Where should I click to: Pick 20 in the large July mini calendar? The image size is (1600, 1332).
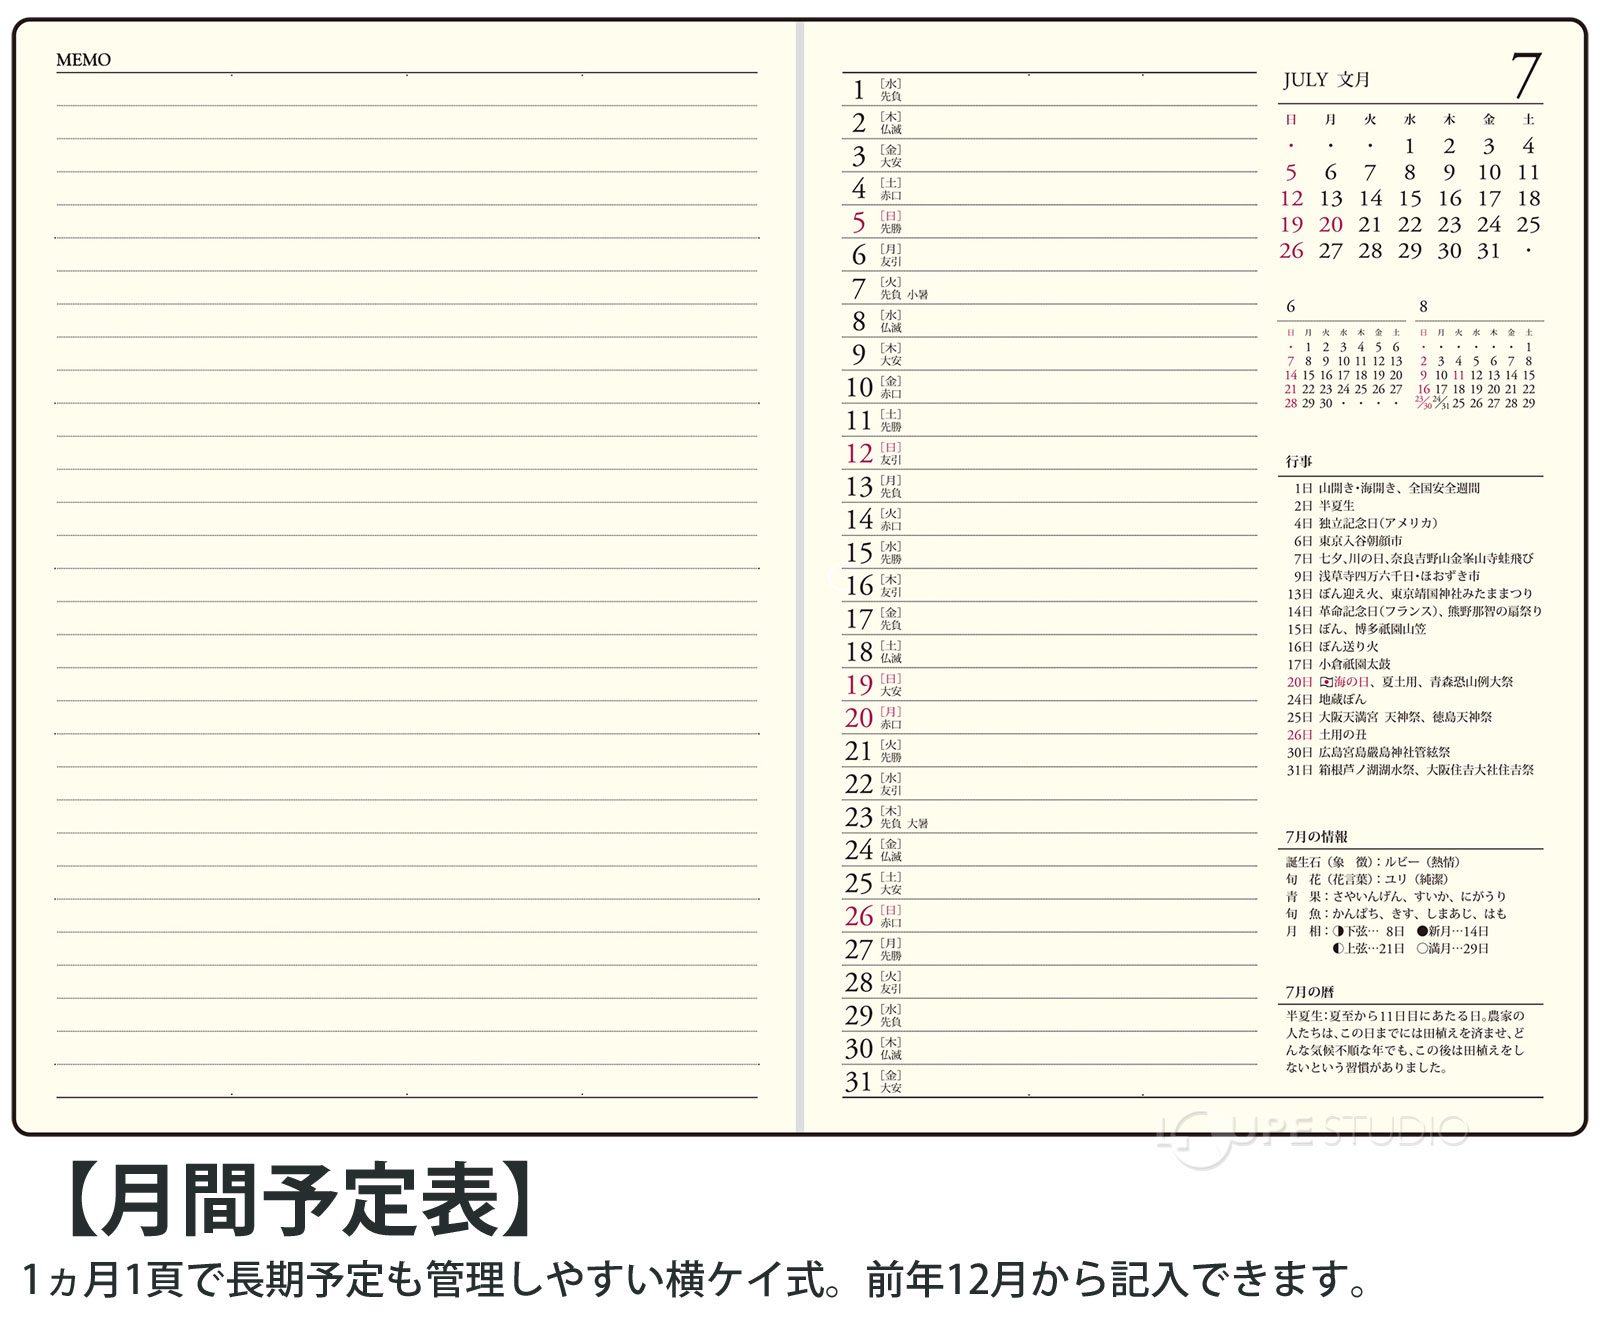[x=1330, y=225]
